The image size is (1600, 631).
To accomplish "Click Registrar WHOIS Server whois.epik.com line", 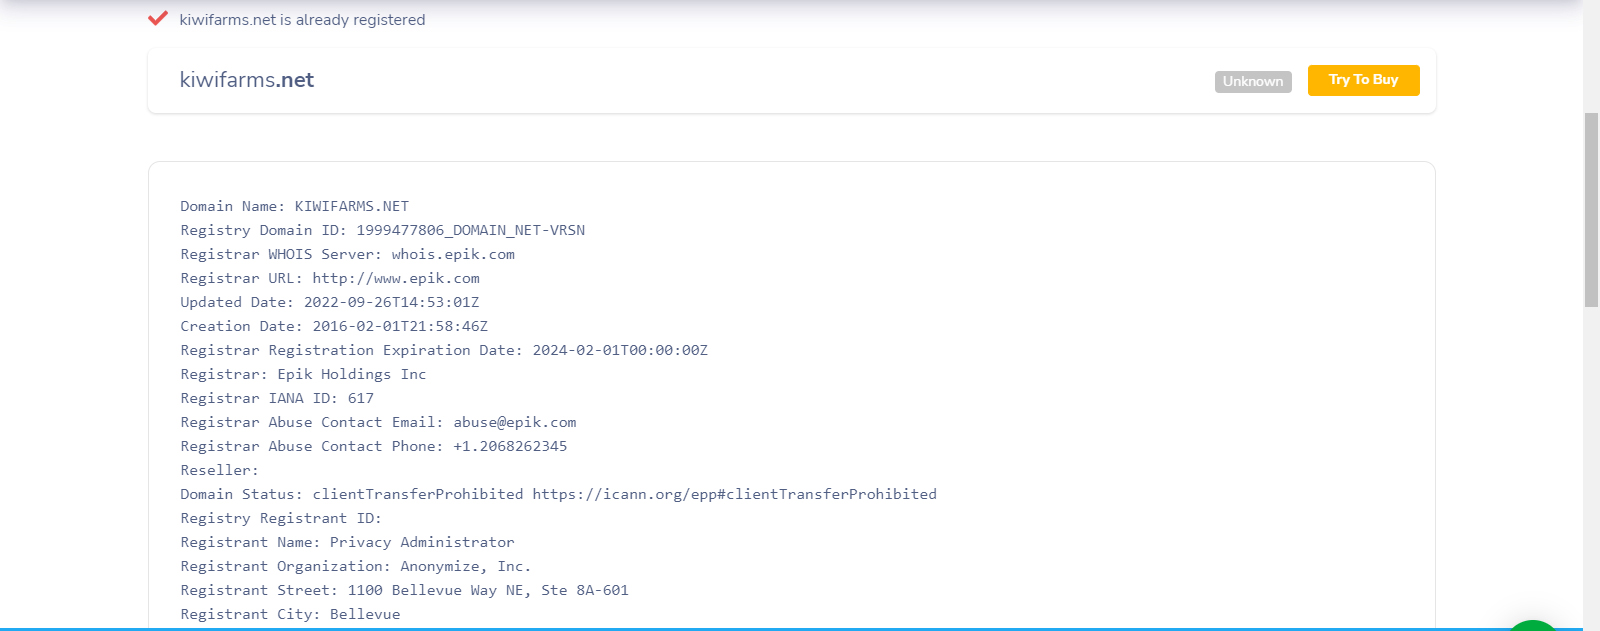I will coord(348,254).
